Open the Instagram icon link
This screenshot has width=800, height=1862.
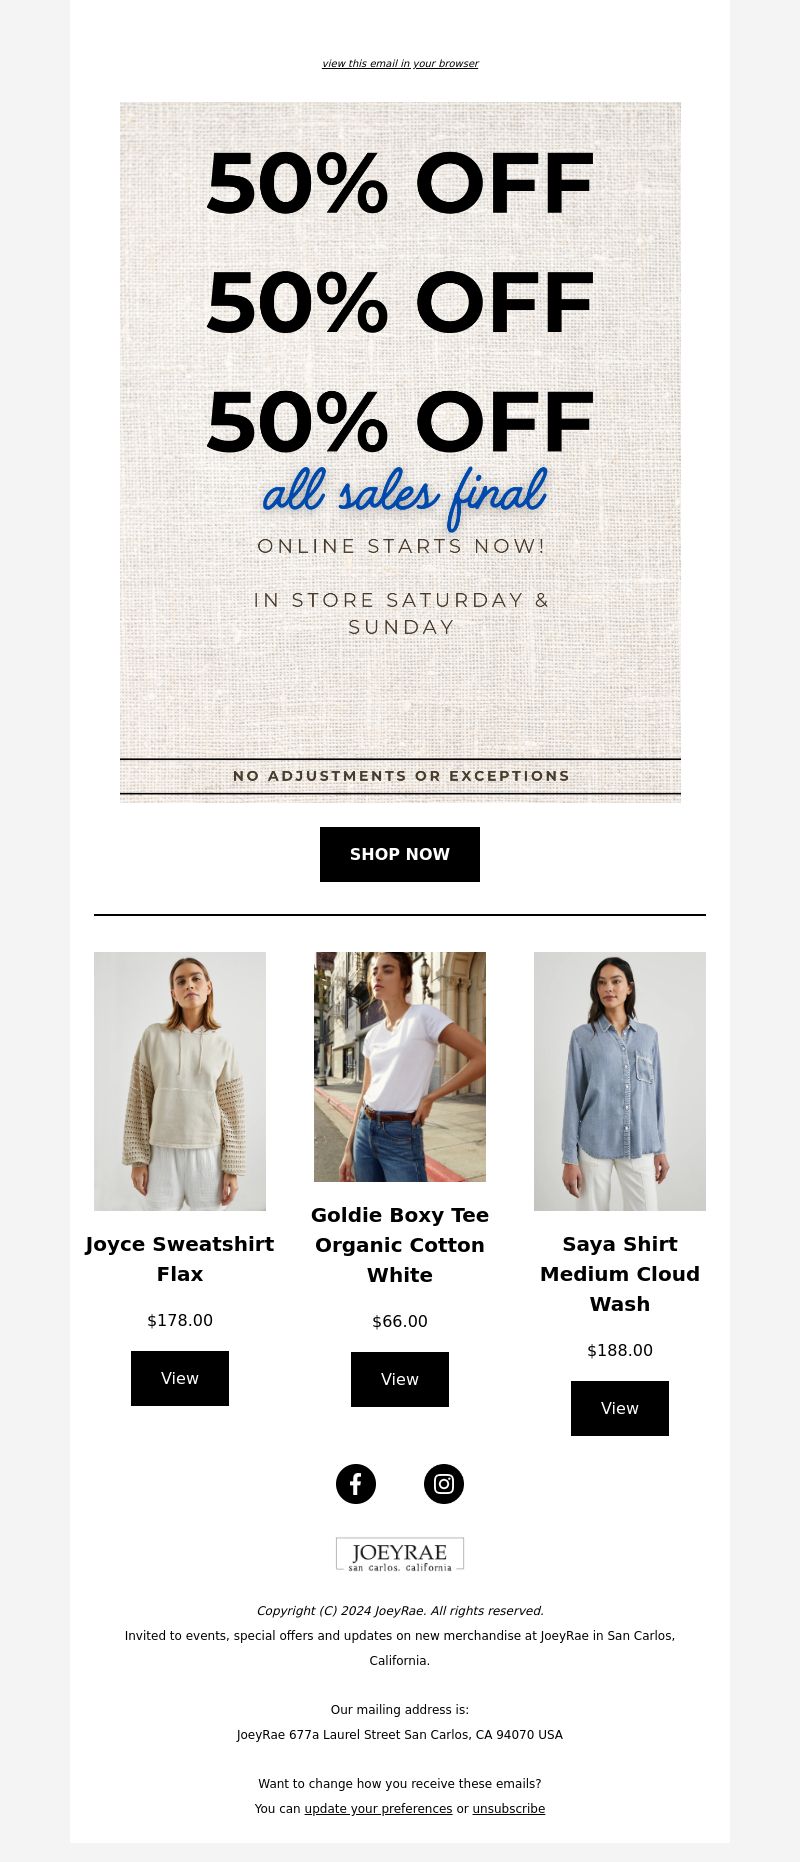(x=444, y=1484)
